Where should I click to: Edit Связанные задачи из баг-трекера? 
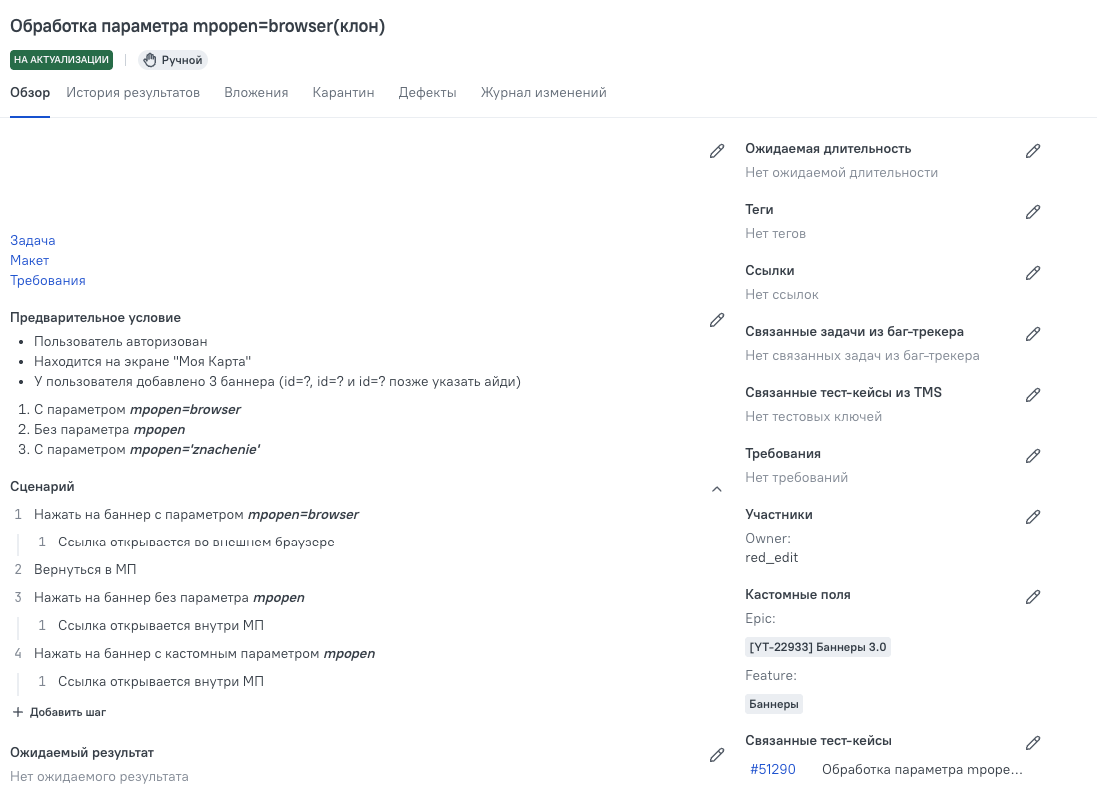pos(1033,334)
